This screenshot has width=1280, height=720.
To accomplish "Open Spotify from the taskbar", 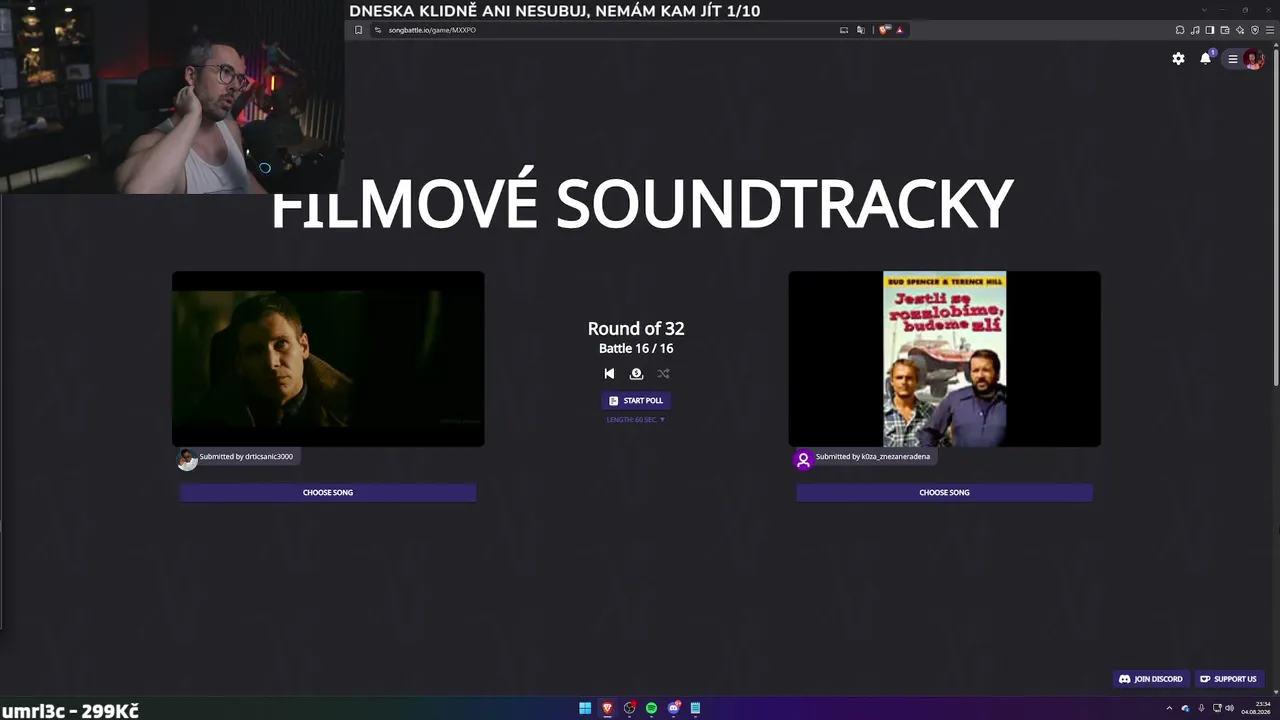I will [x=651, y=708].
